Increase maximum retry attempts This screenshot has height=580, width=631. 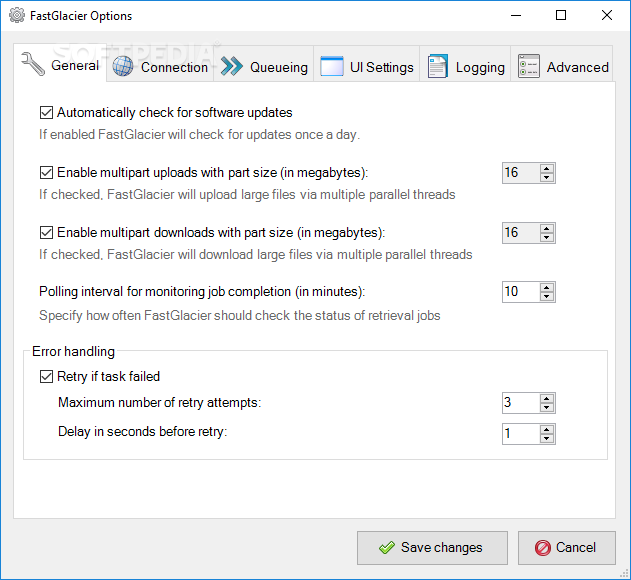[546, 398]
